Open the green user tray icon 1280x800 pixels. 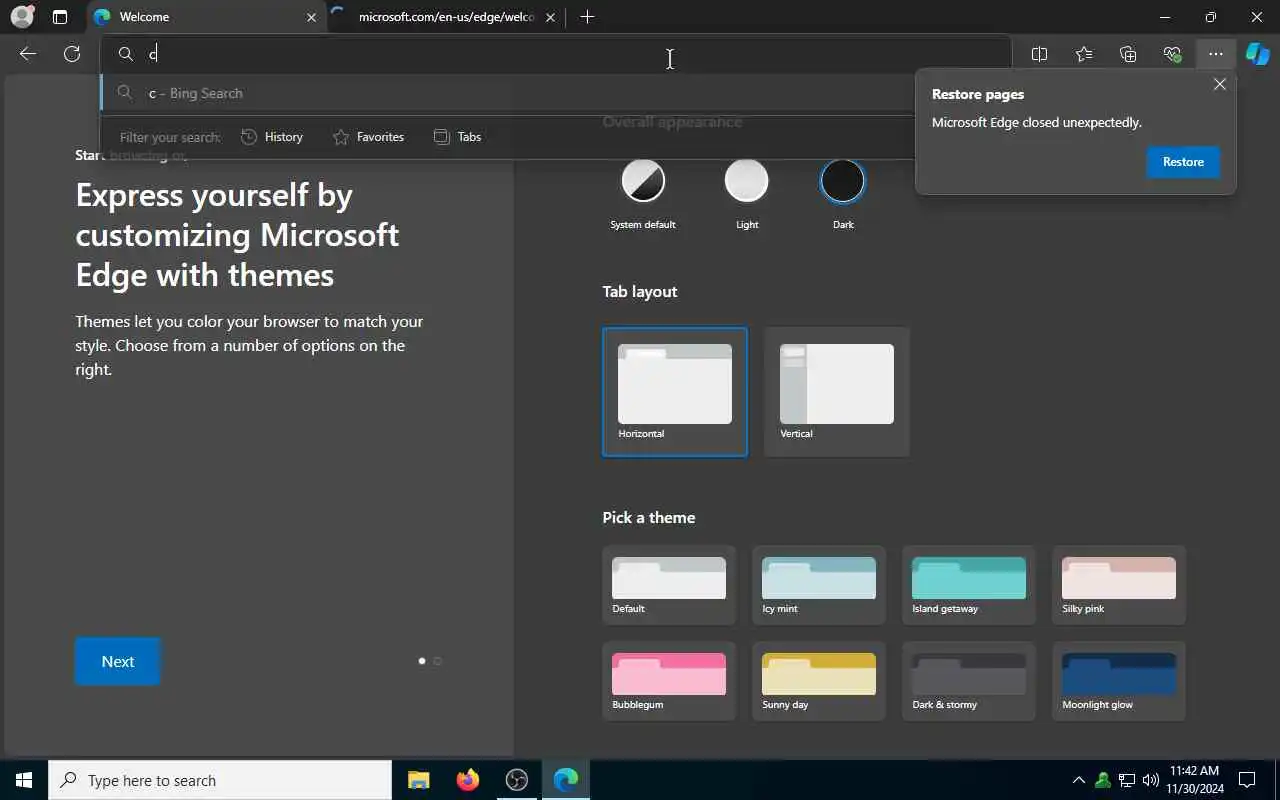[x=1103, y=780]
